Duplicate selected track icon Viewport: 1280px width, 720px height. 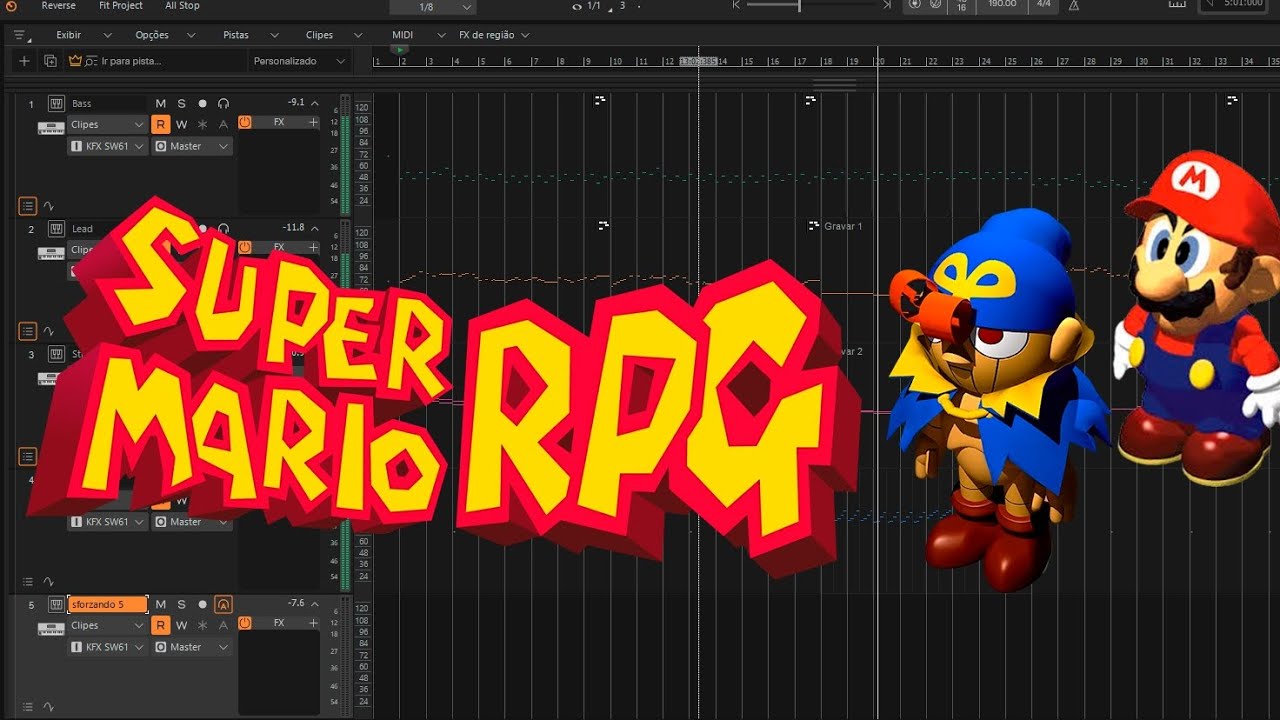point(50,61)
